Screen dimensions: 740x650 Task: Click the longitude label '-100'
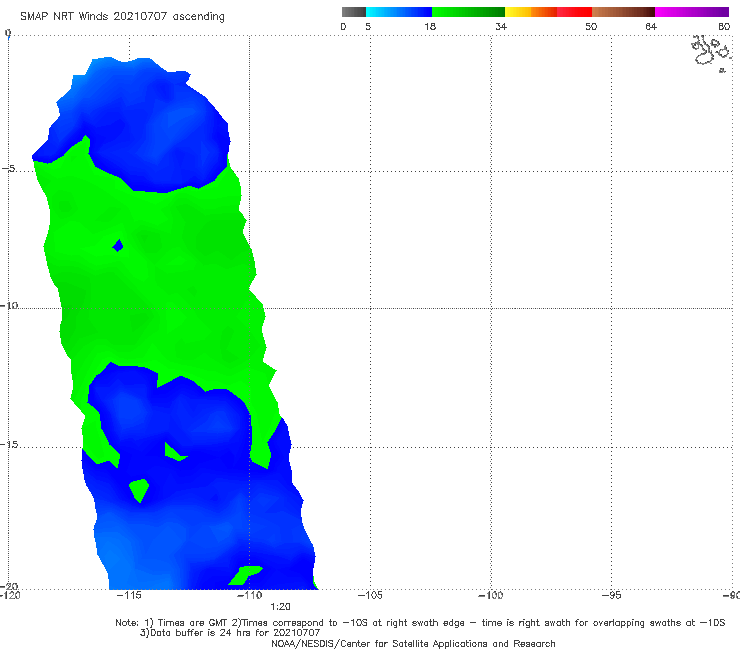[491, 595]
